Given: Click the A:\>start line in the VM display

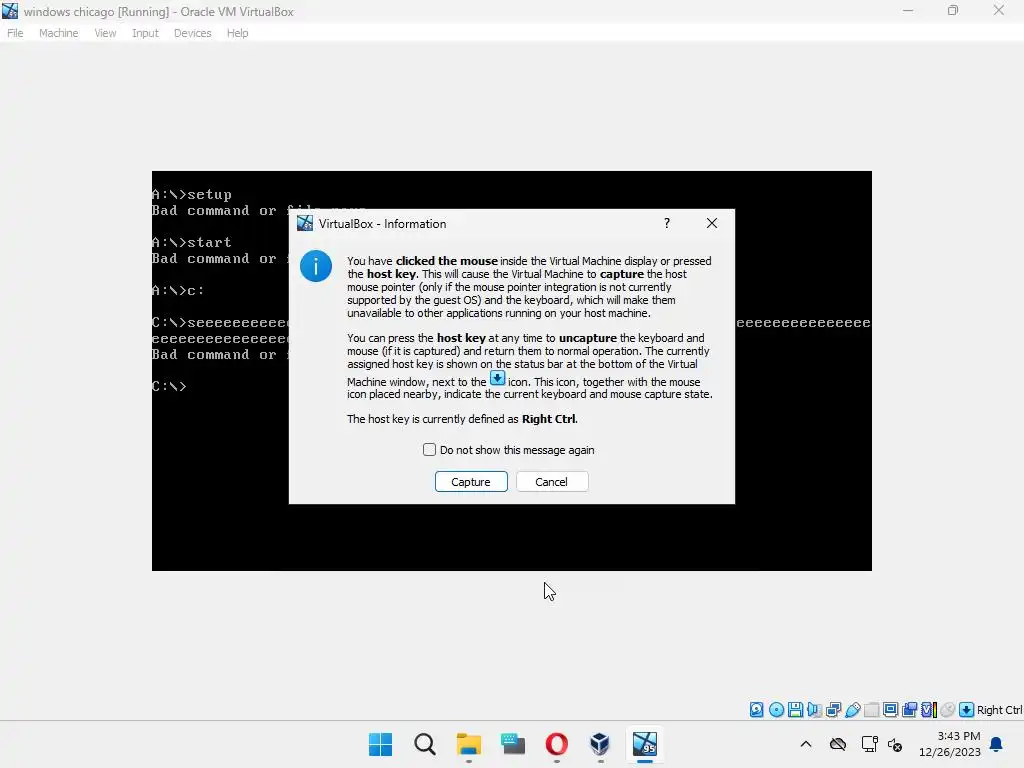Looking at the screenshot, I should coord(192,242).
